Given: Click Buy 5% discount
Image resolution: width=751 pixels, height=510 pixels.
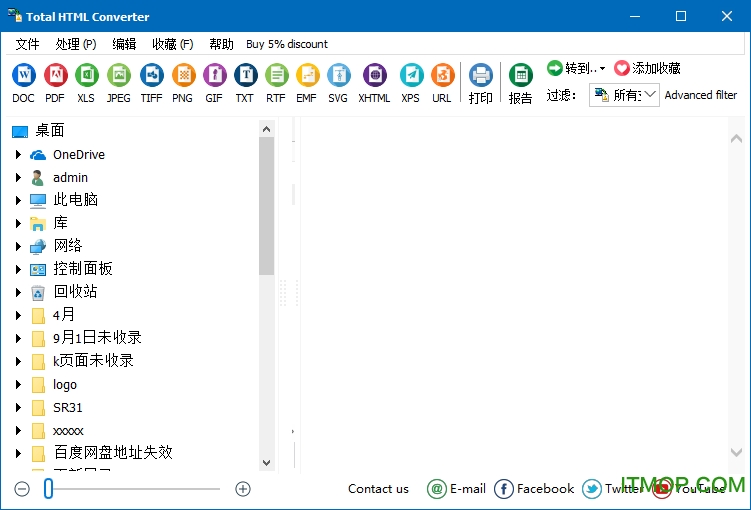Looking at the screenshot, I should click(287, 44).
